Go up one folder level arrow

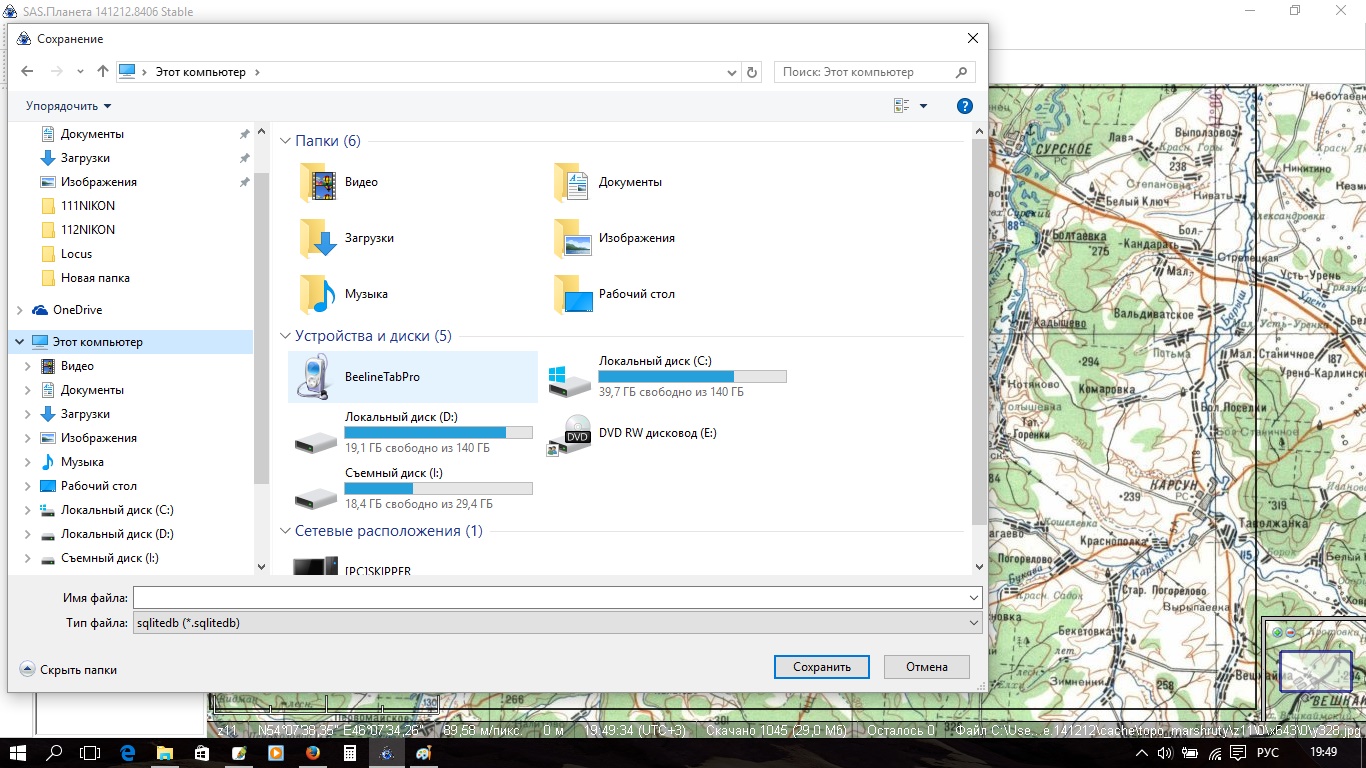click(x=102, y=72)
